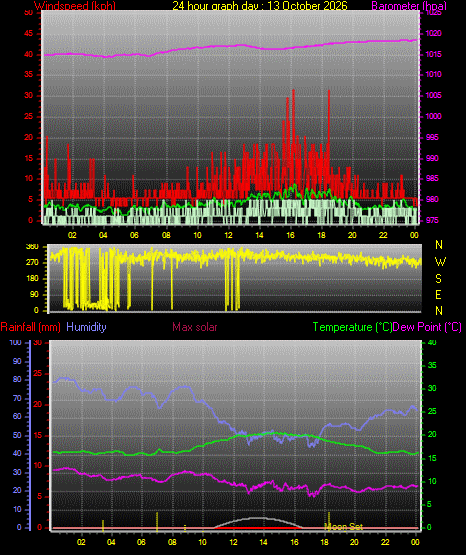Click the 1000 barometer scale value
The height and width of the screenshot is (555, 466).
point(433,116)
